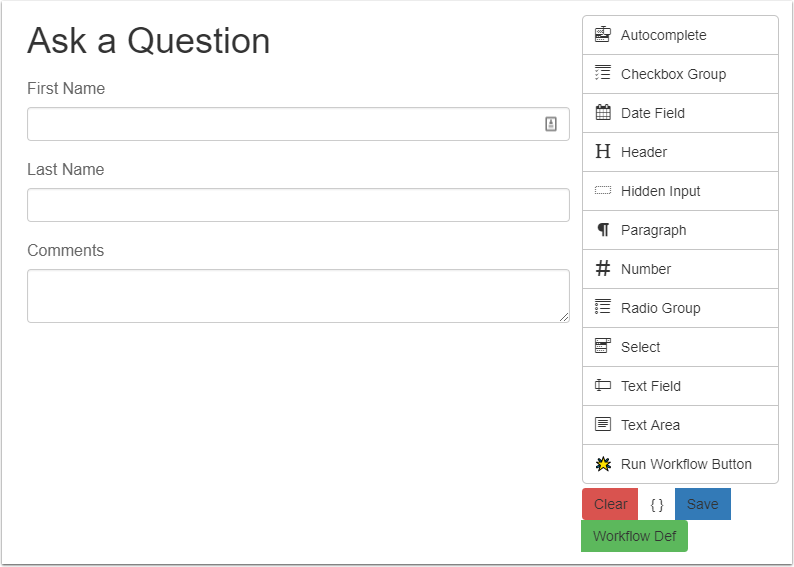Viewport: 794px width, 567px height.
Task: Click the Hidden Input icon
Action: (x=602, y=191)
